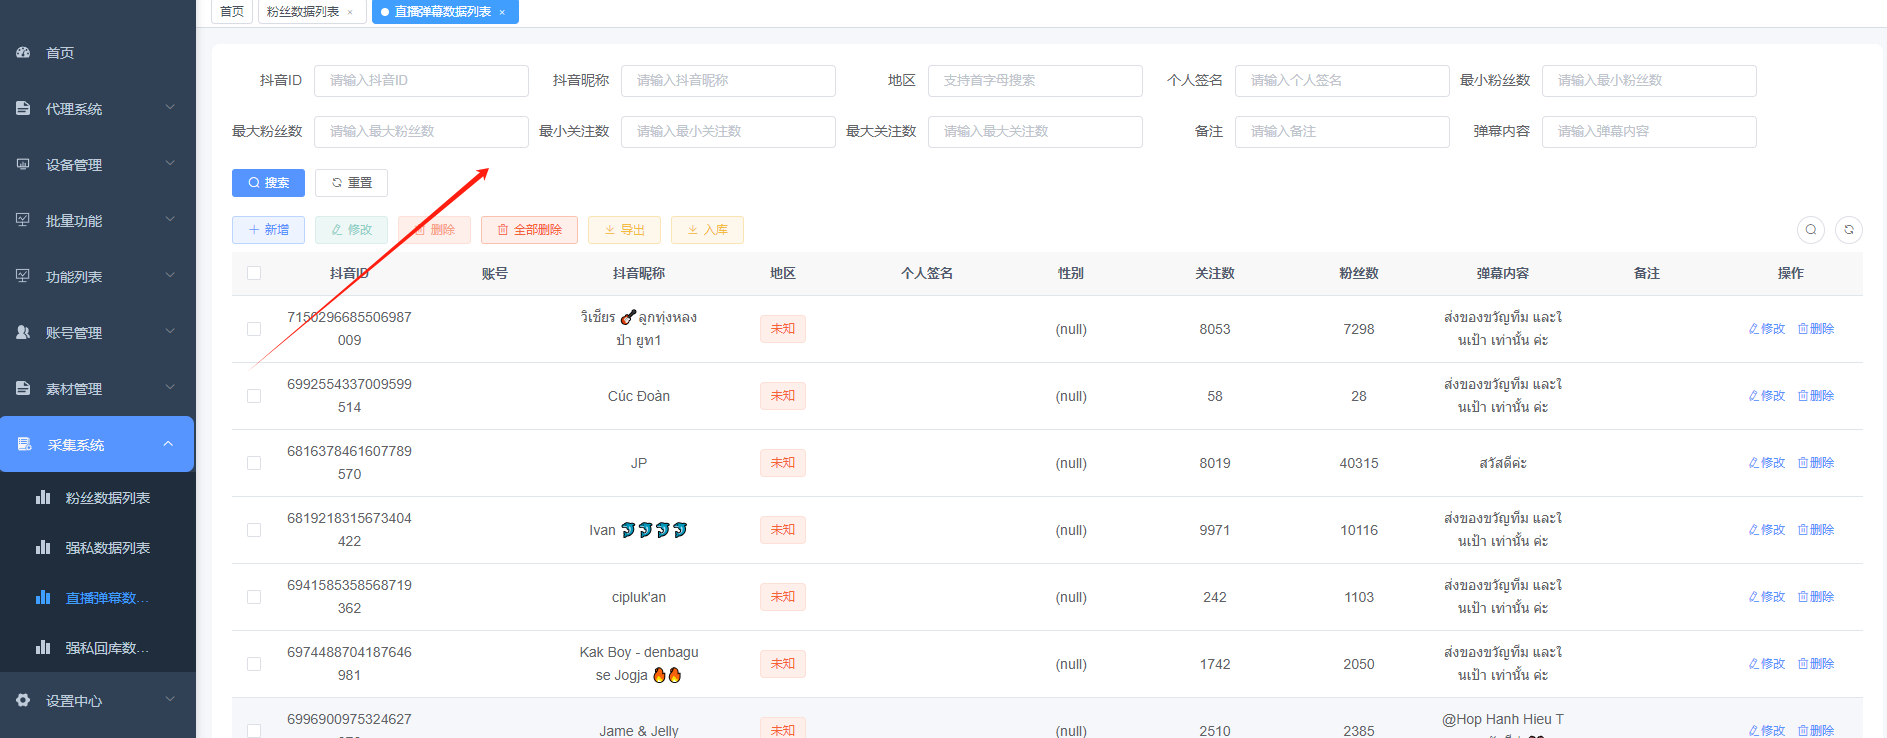The width and height of the screenshot is (1887, 738).
Task: Check the Jame & Jelly row checkbox
Action: pos(254,731)
